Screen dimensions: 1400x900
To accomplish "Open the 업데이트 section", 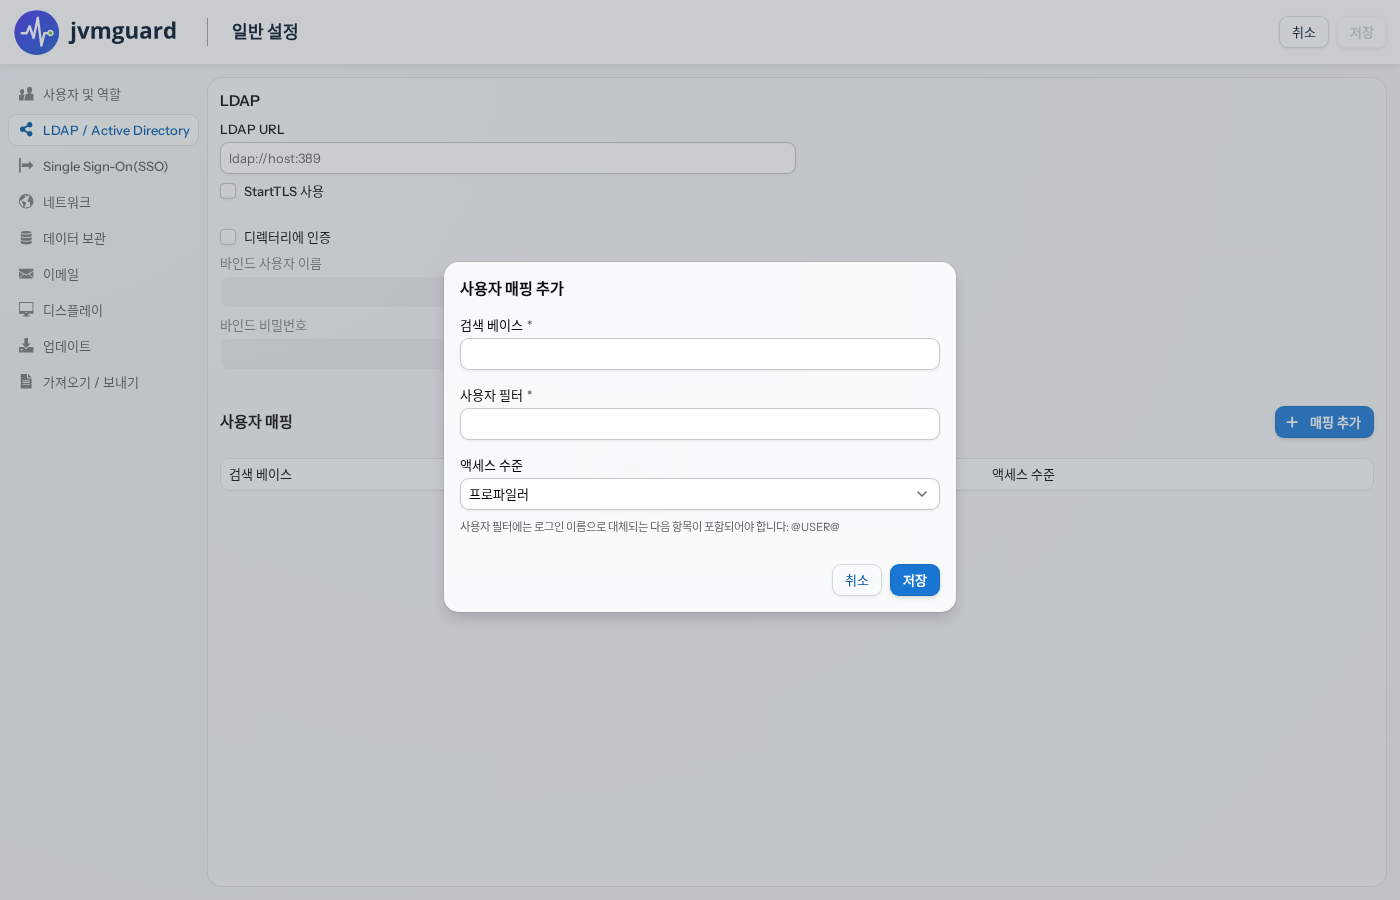I will pyautogui.click(x=104, y=346).
